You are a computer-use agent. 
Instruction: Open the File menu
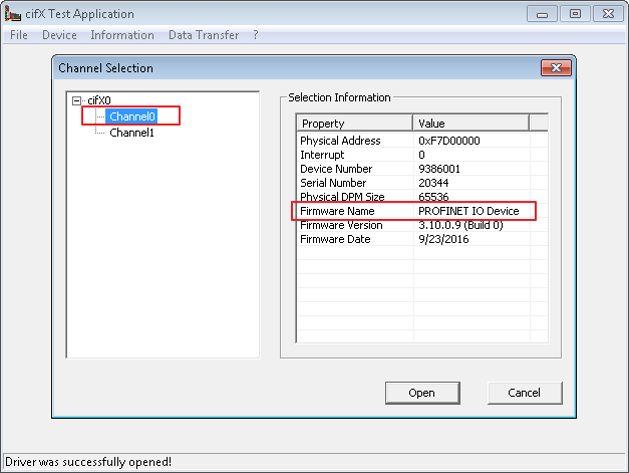pos(19,35)
